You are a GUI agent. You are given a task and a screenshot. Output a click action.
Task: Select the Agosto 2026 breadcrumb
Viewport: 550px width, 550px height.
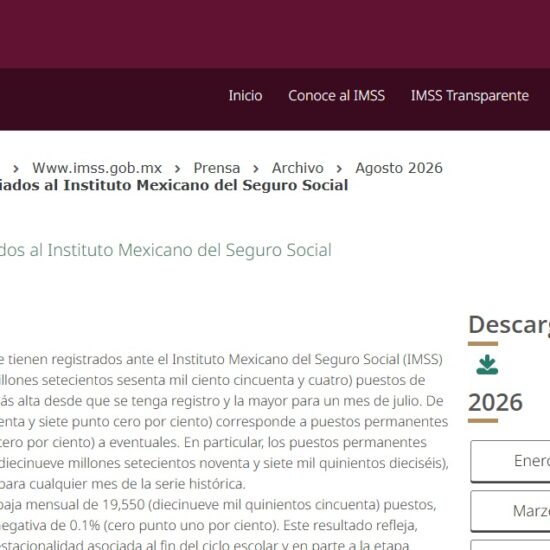tap(399, 168)
